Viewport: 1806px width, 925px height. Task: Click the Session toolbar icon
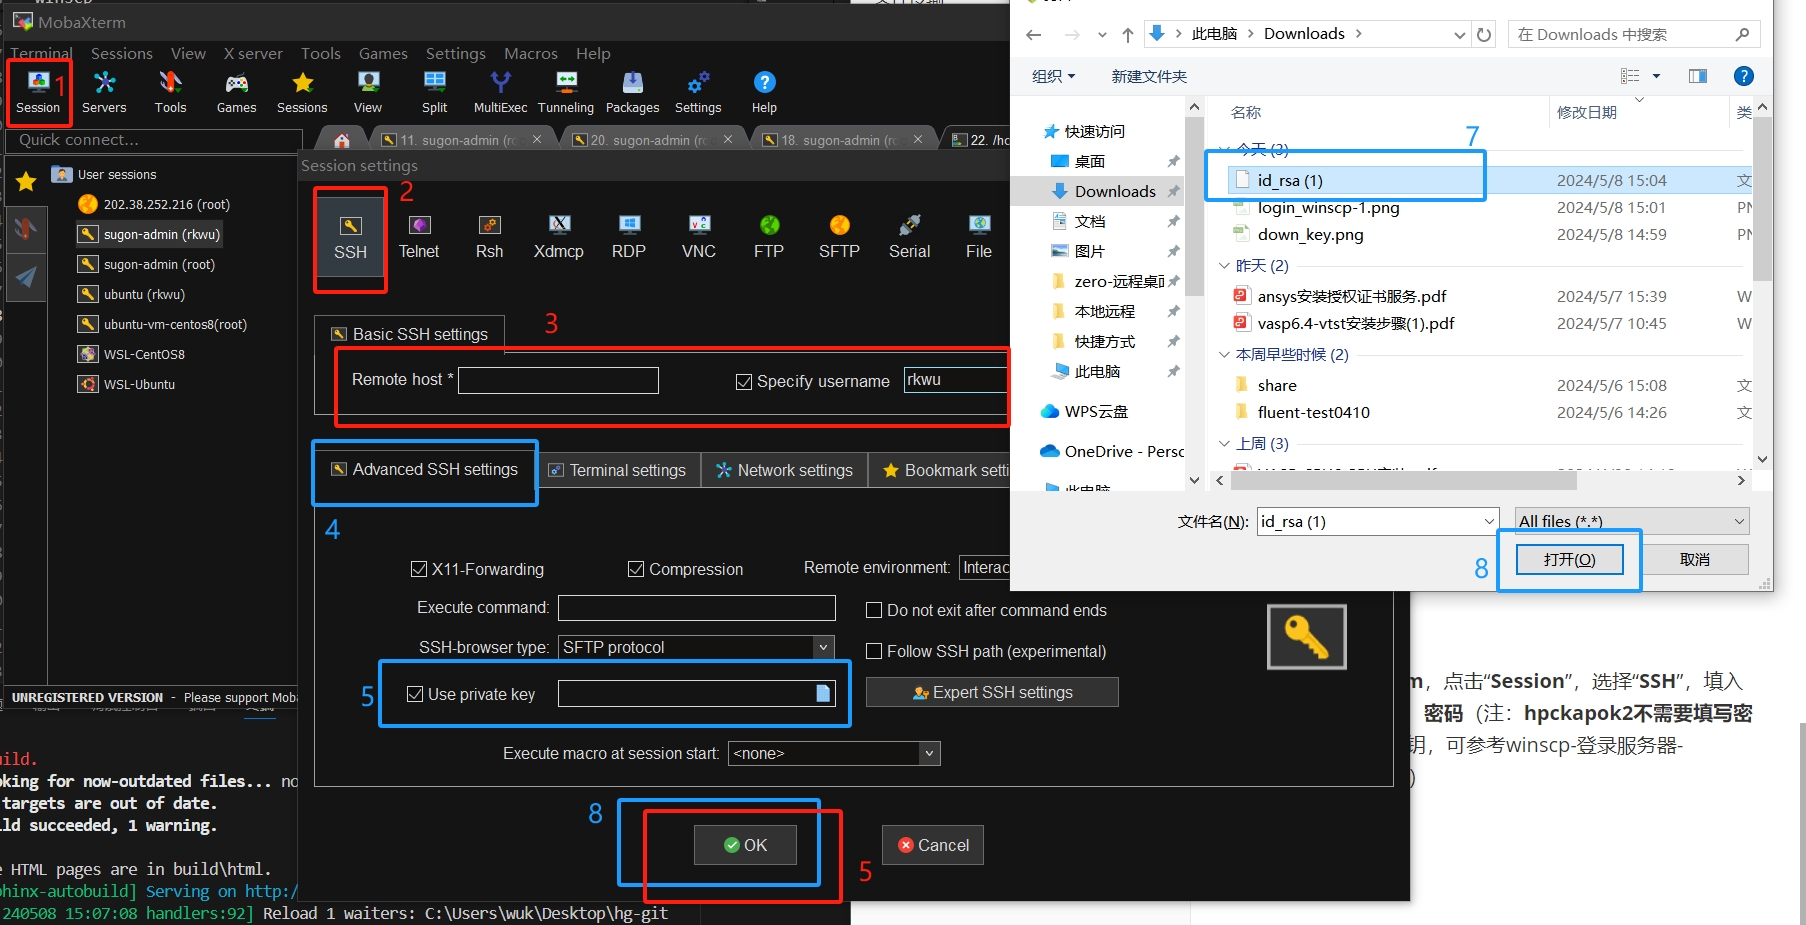coord(38,92)
